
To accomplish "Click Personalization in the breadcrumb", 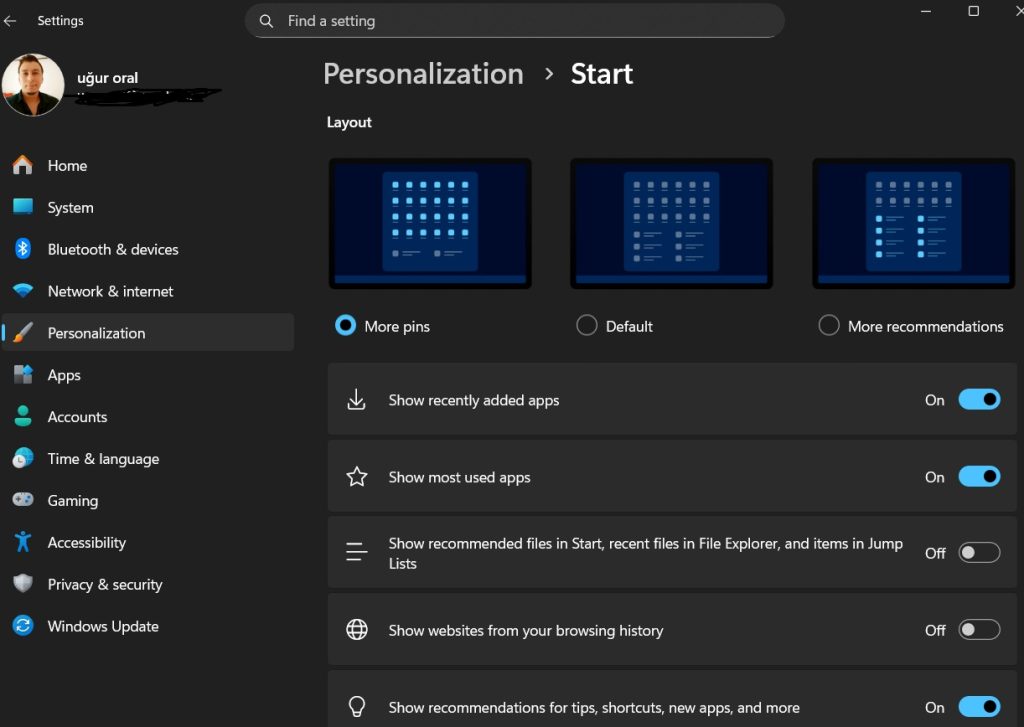I will point(423,73).
